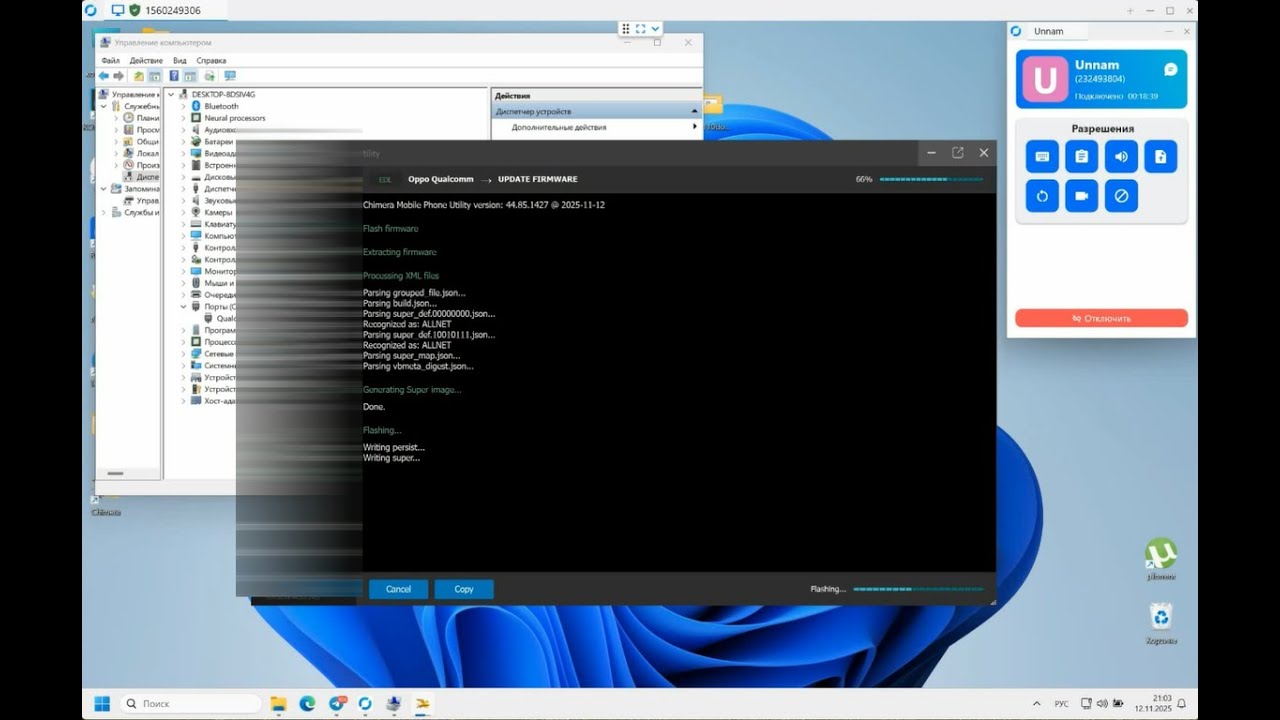
Task: Select Bluetooth in the device tree
Action: pos(221,106)
